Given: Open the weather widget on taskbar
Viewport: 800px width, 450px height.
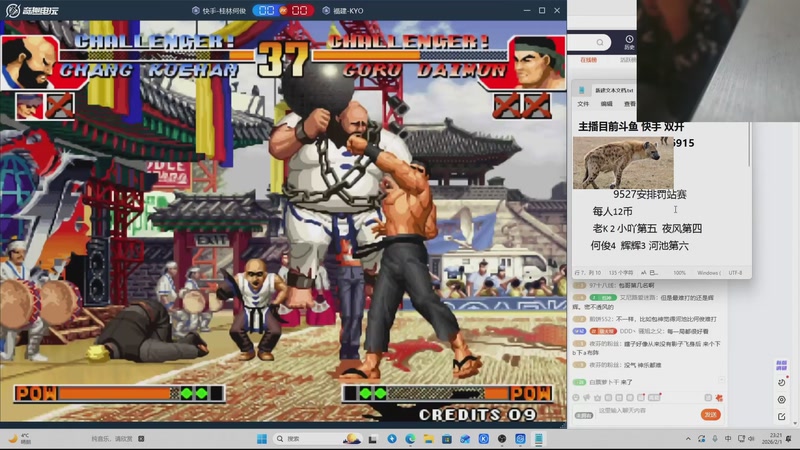Looking at the screenshot, I should coord(20,438).
